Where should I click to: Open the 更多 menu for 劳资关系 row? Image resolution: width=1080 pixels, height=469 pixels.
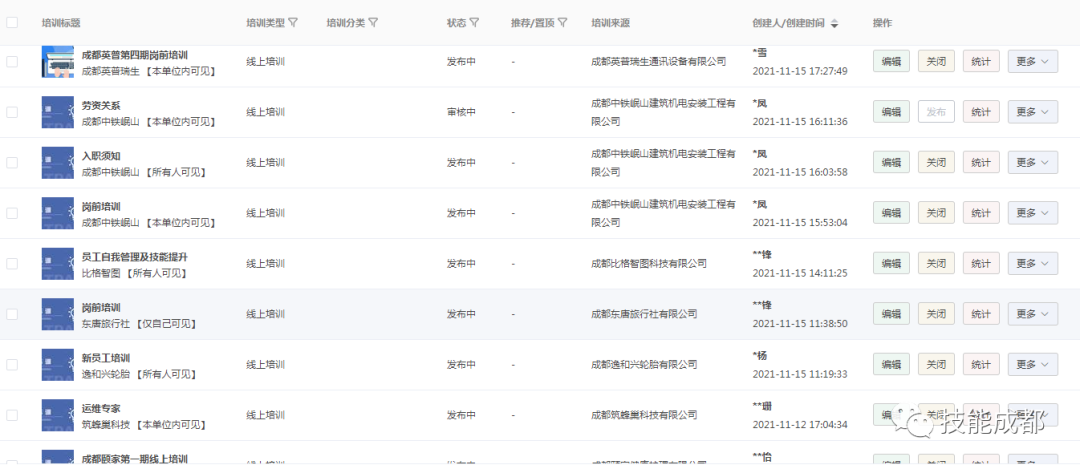coord(1032,112)
